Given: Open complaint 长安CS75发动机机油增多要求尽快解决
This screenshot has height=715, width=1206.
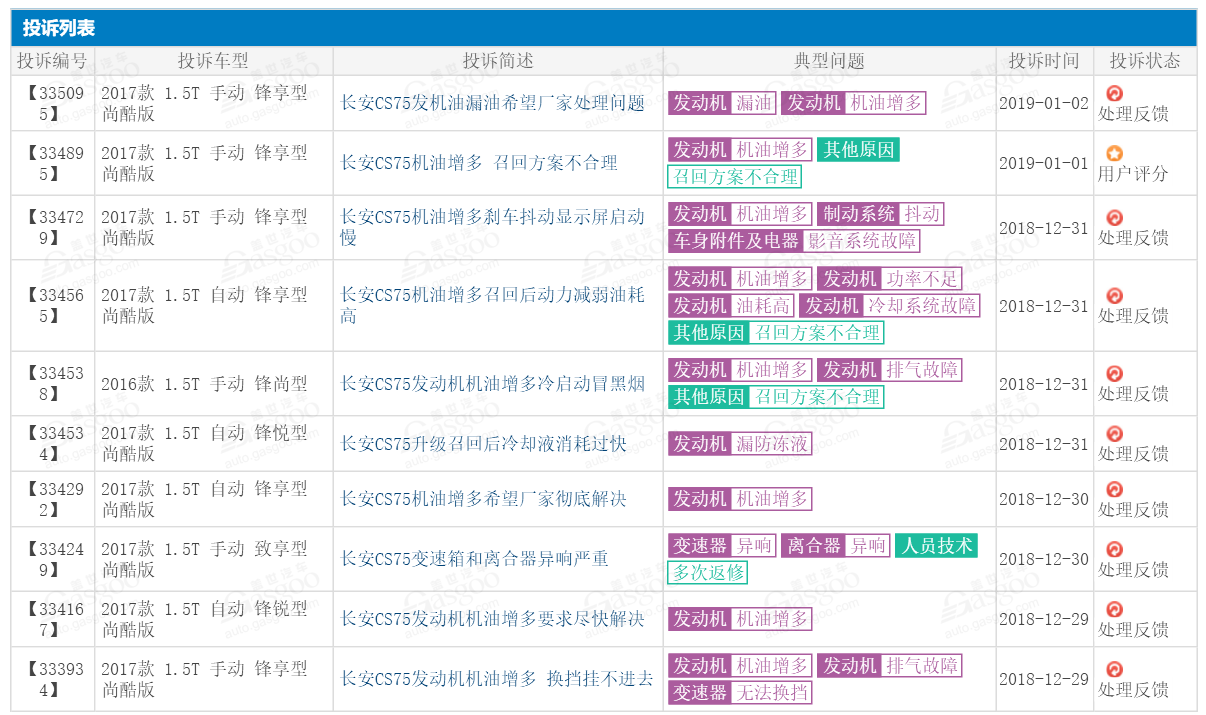Looking at the screenshot, I should coord(493,619).
